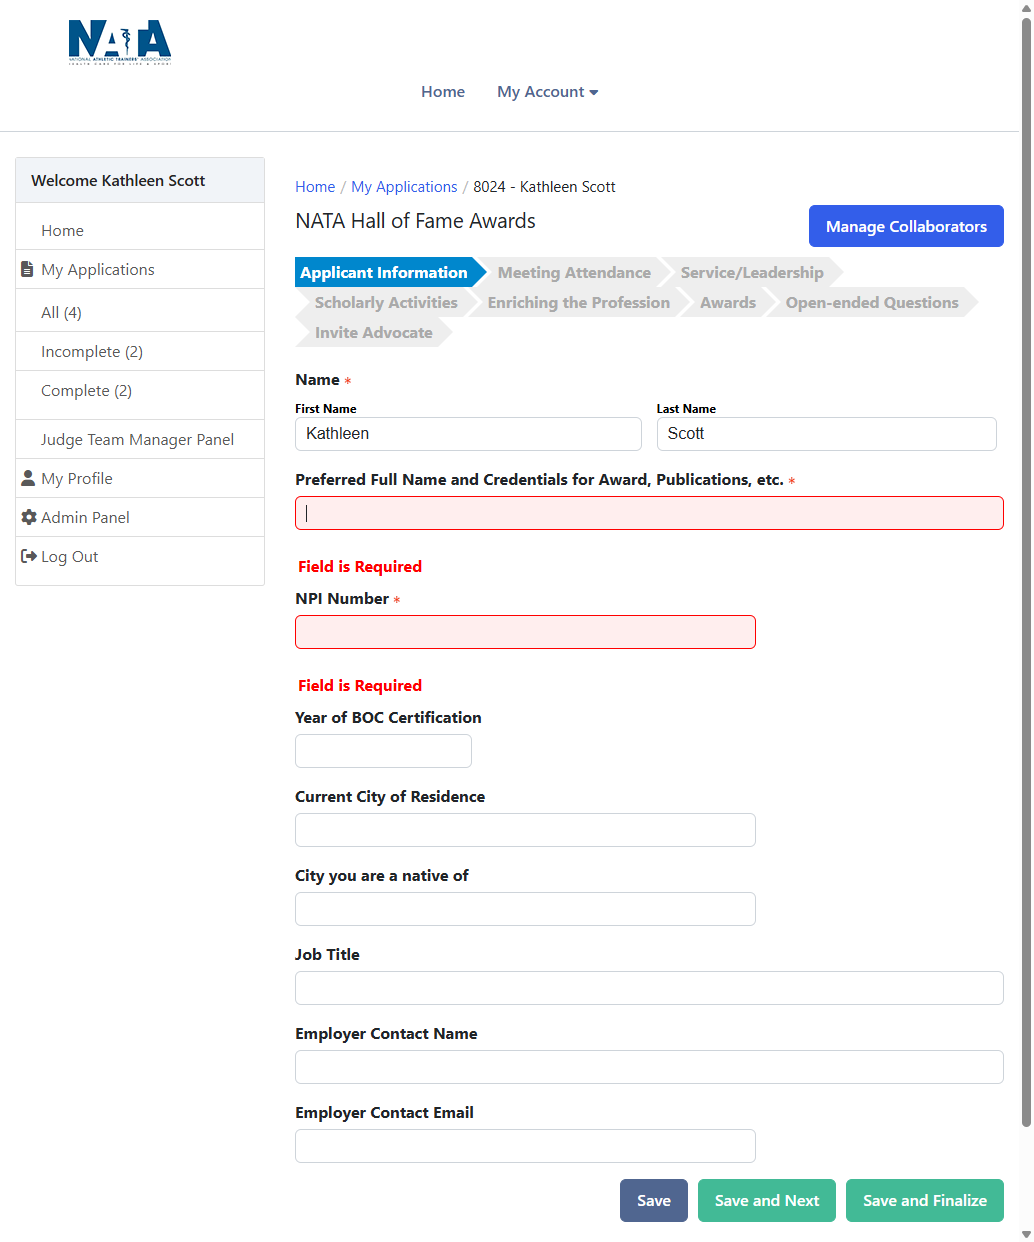
Task: Go to Home in top navigation
Action: pos(443,92)
